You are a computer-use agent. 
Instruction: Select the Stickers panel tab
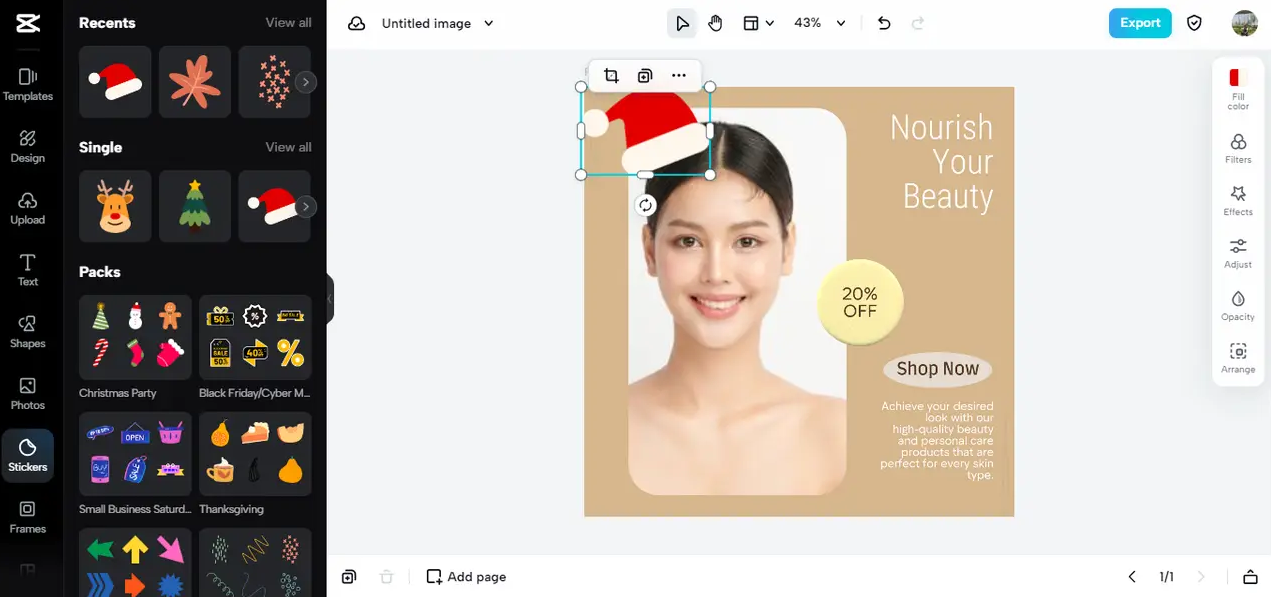[28, 456]
